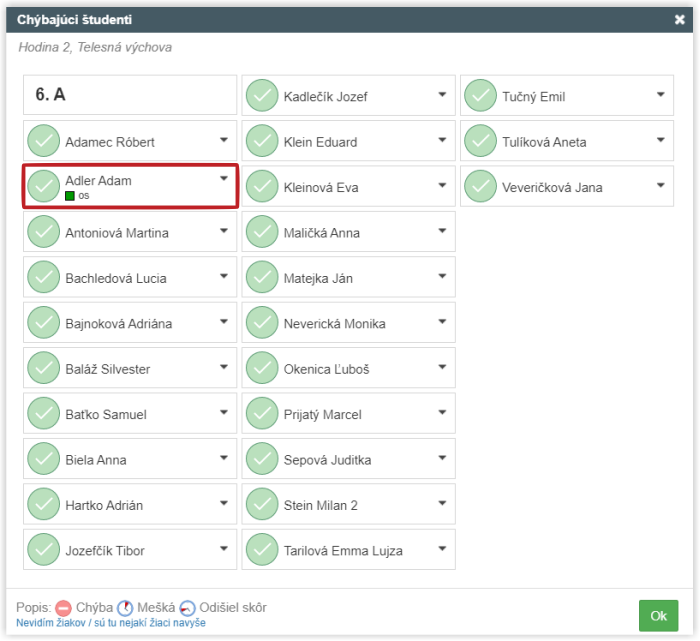Select the 6. A class header cell
This screenshot has width=700, height=641.
point(130,95)
